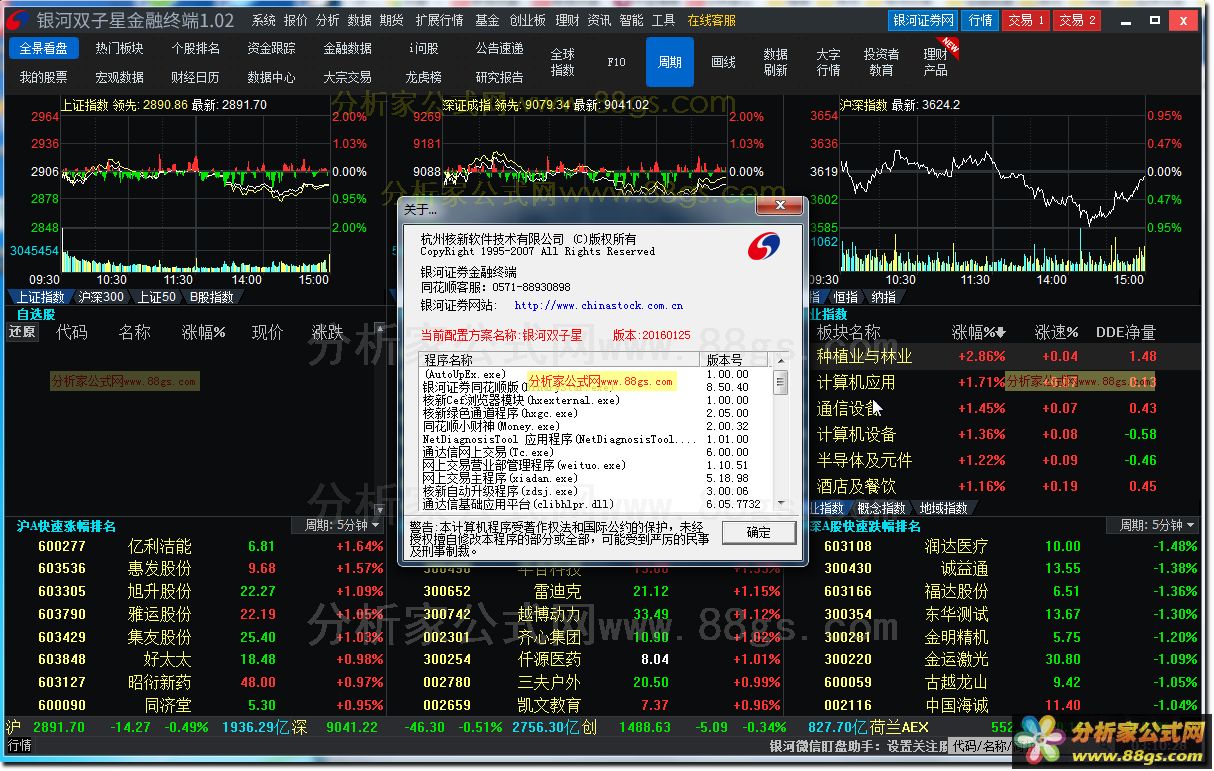Viewport: 1214px width, 771px height.
Task: Select the 亿利洁能 600277 stock row
Action: pos(197,546)
